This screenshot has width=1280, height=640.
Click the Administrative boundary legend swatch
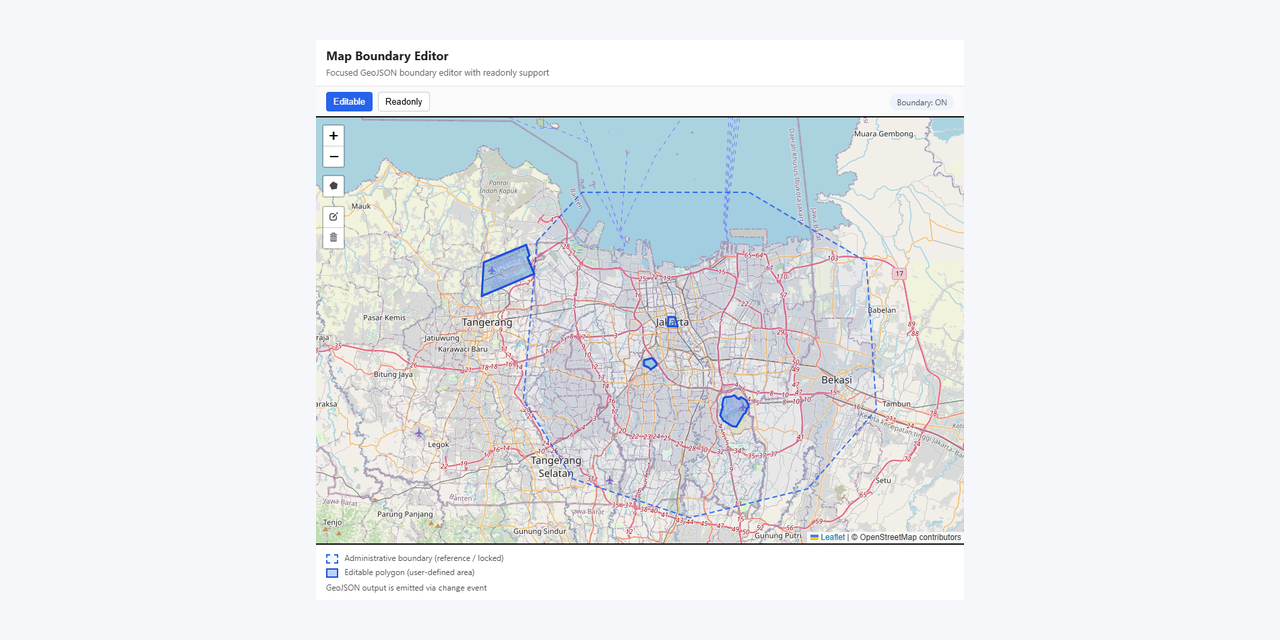click(x=332, y=558)
